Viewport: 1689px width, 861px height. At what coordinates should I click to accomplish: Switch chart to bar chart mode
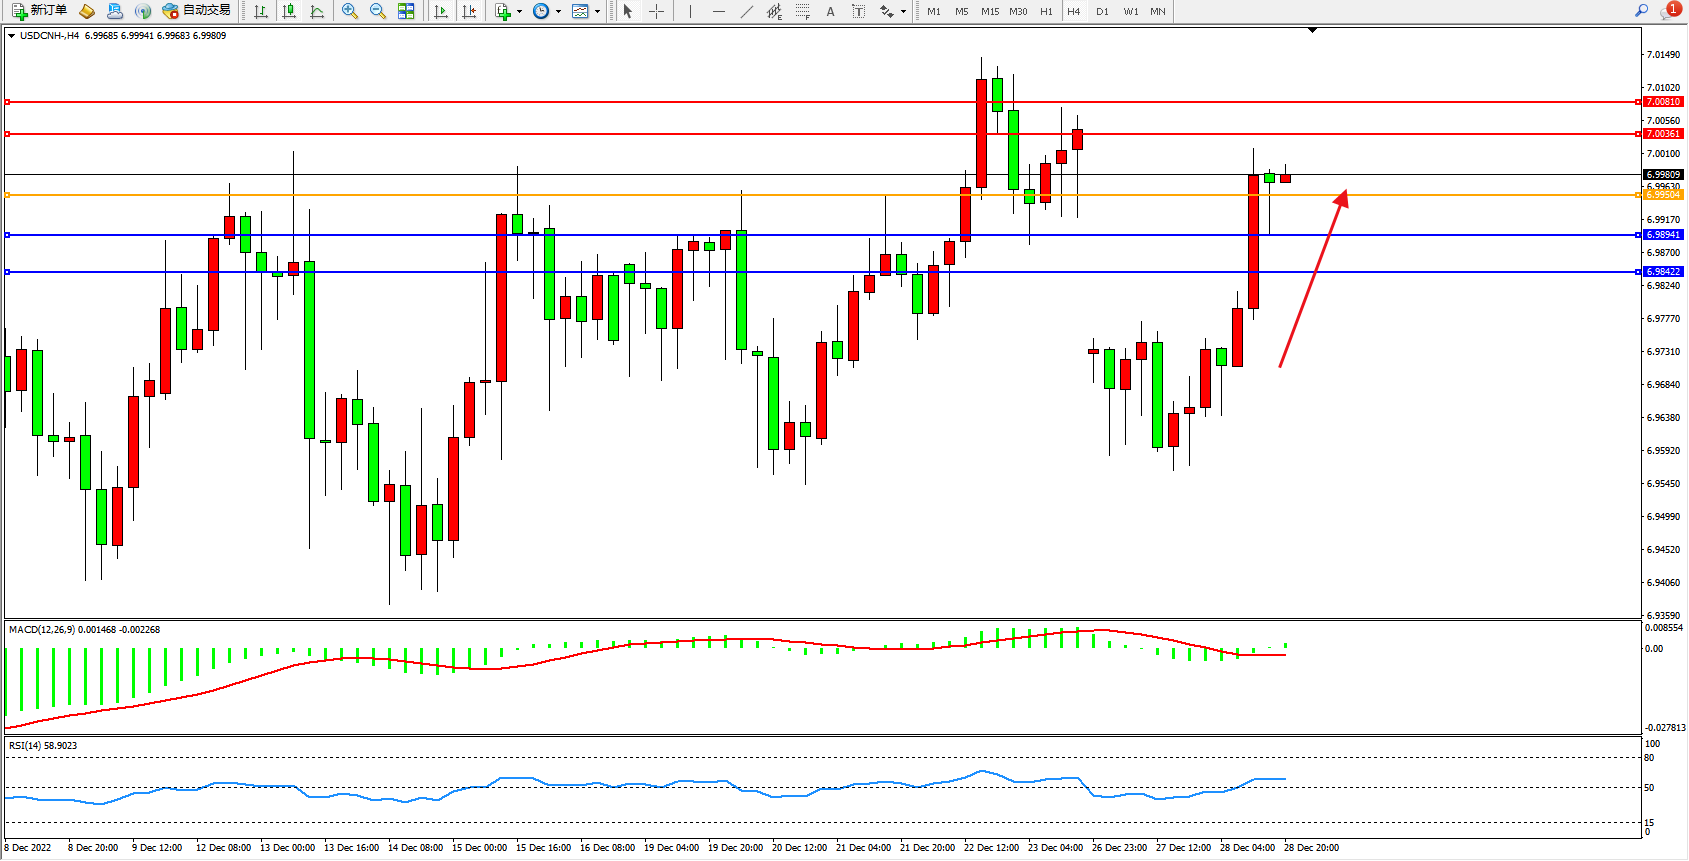click(261, 11)
